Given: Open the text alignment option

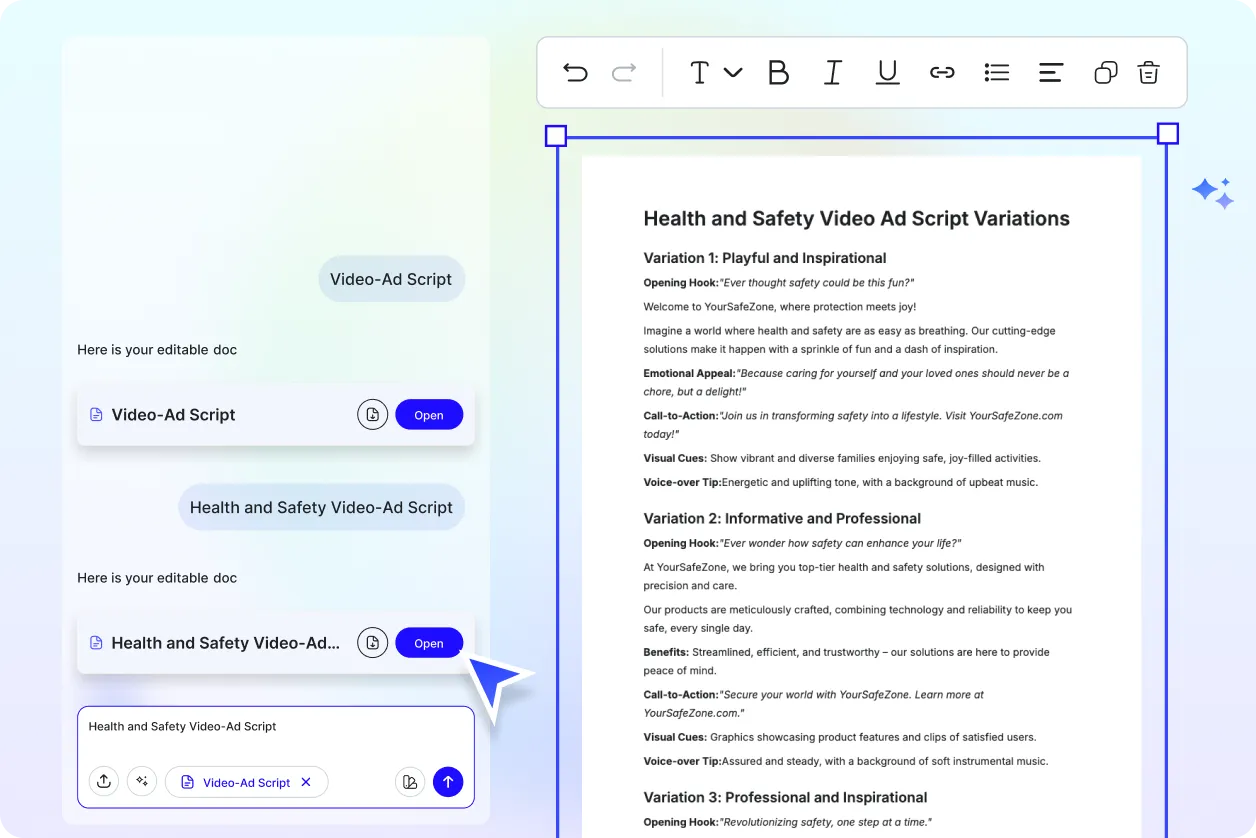Looking at the screenshot, I should point(1050,72).
